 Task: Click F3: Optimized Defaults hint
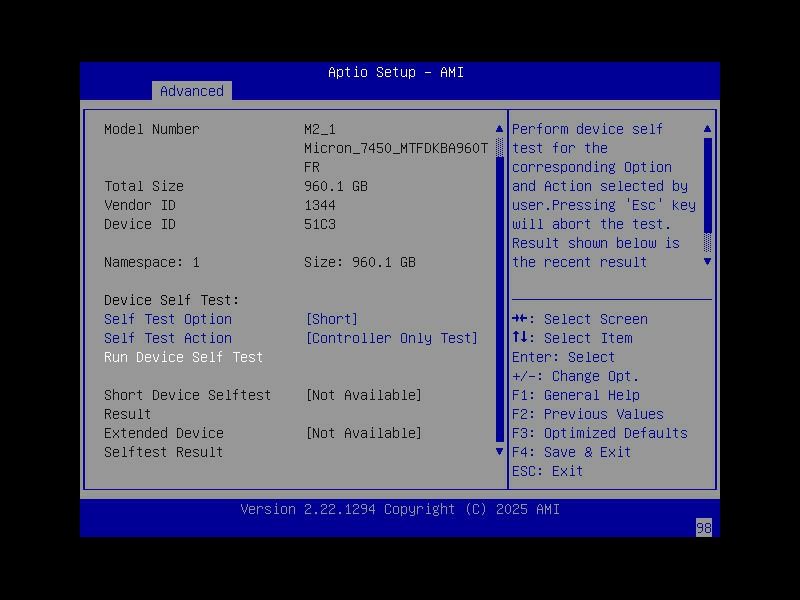(600, 433)
